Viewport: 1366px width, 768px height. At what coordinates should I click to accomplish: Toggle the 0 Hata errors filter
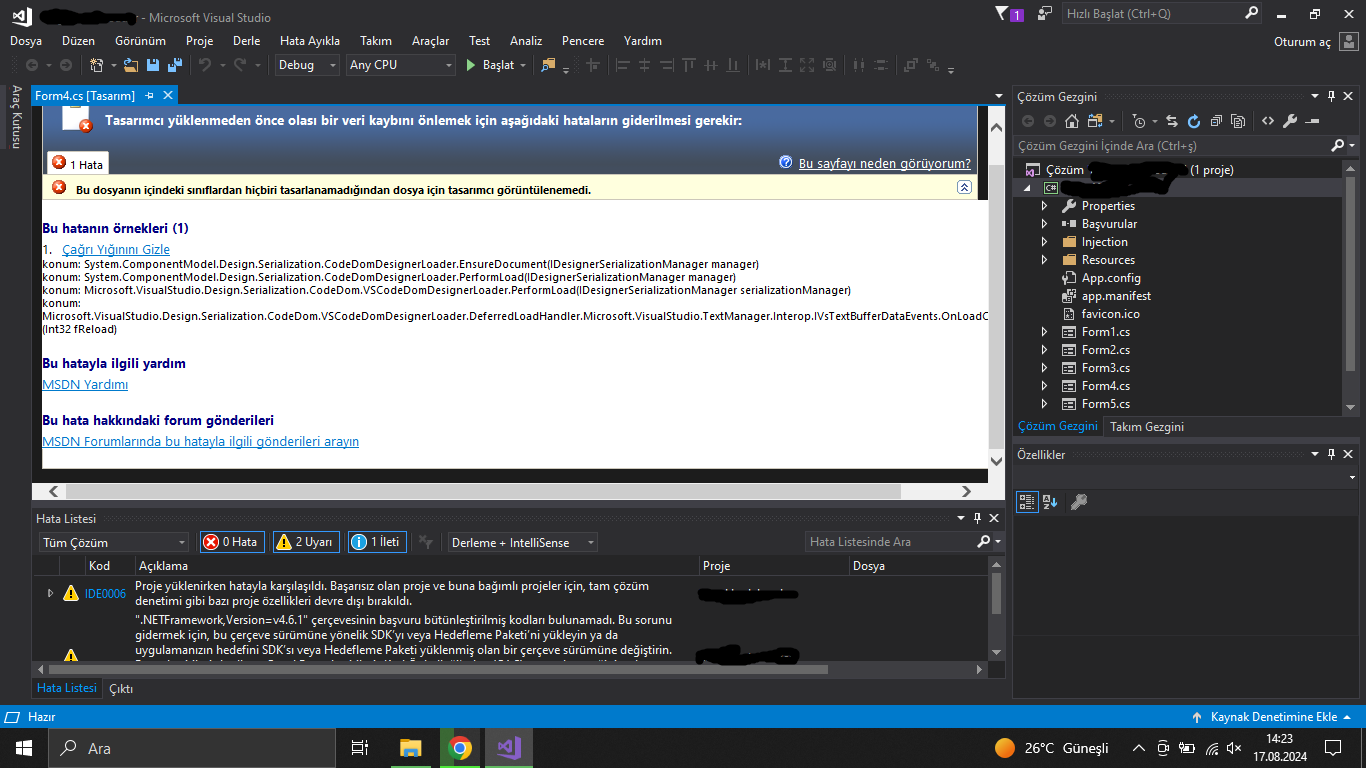pos(232,542)
